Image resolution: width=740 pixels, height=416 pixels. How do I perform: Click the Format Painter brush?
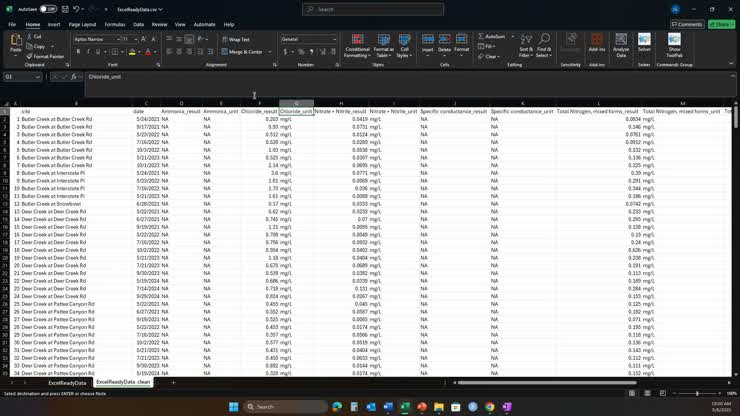(29, 56)
